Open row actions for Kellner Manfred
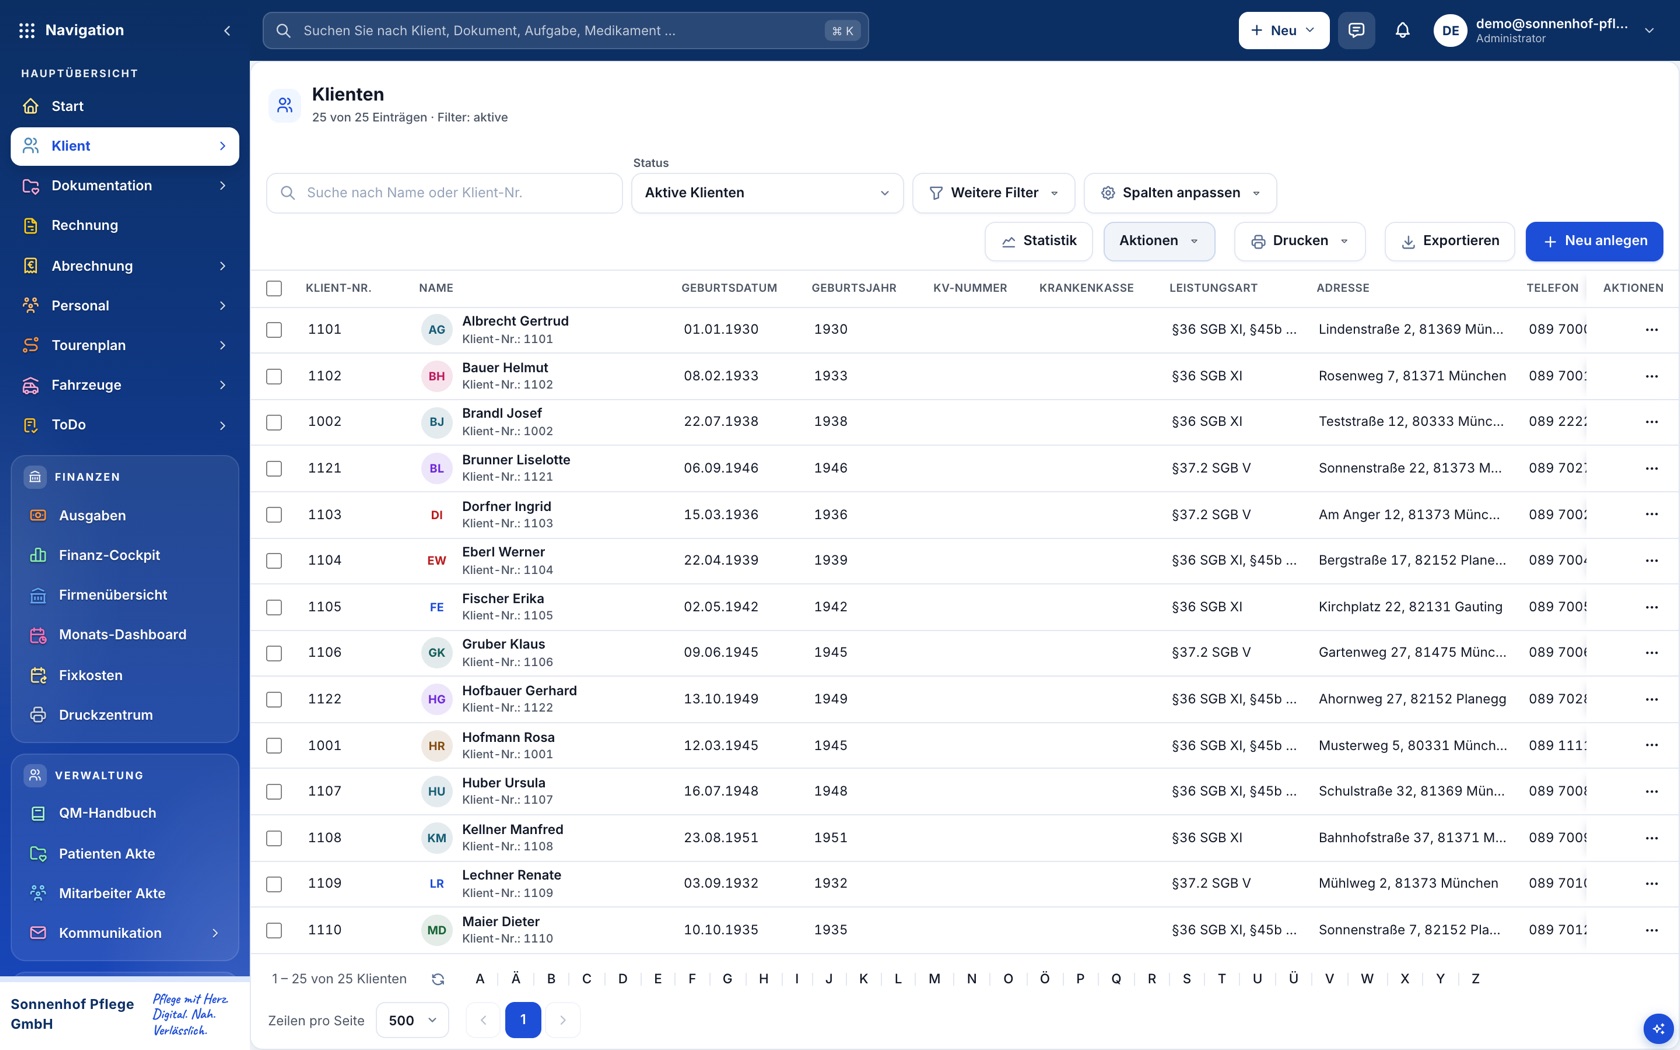This screenshot has height=1050, width=1680. (1651, 838)
